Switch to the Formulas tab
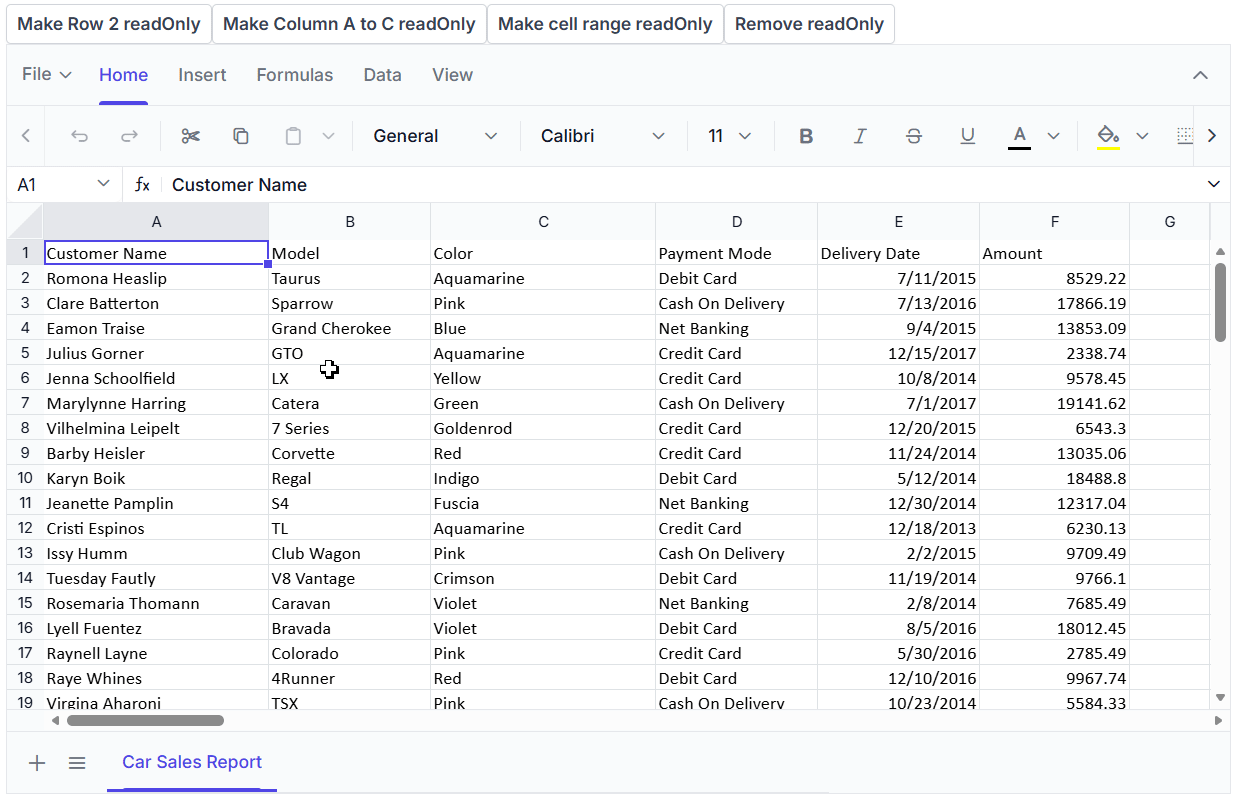 (x=295, y=75)
